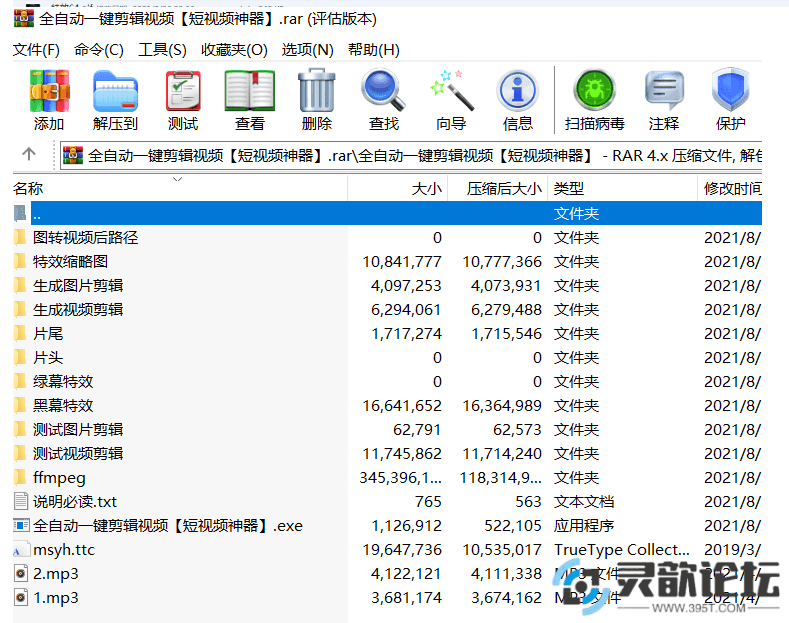
Task: Select the ffmpeg folder name
Action: (59, 477)
